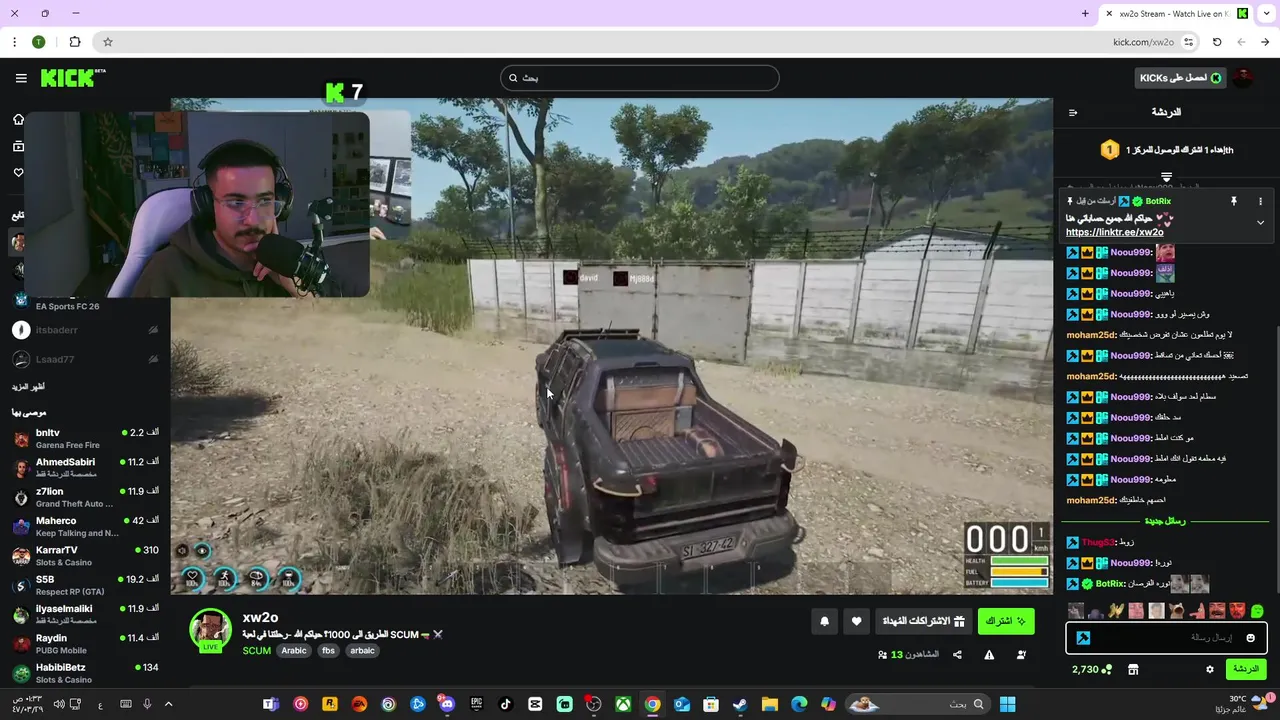The width and height of the screenshot is (1280, 720).
Task: Open KarrarTV recommended channel
Action: [85, 555]
